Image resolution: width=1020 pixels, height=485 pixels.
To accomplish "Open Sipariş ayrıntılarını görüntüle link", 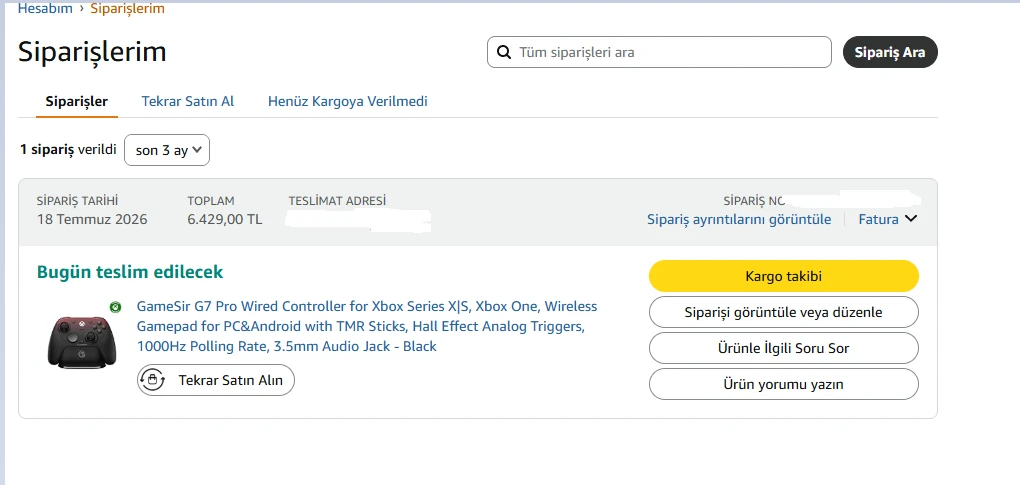I will coord(739,219).
